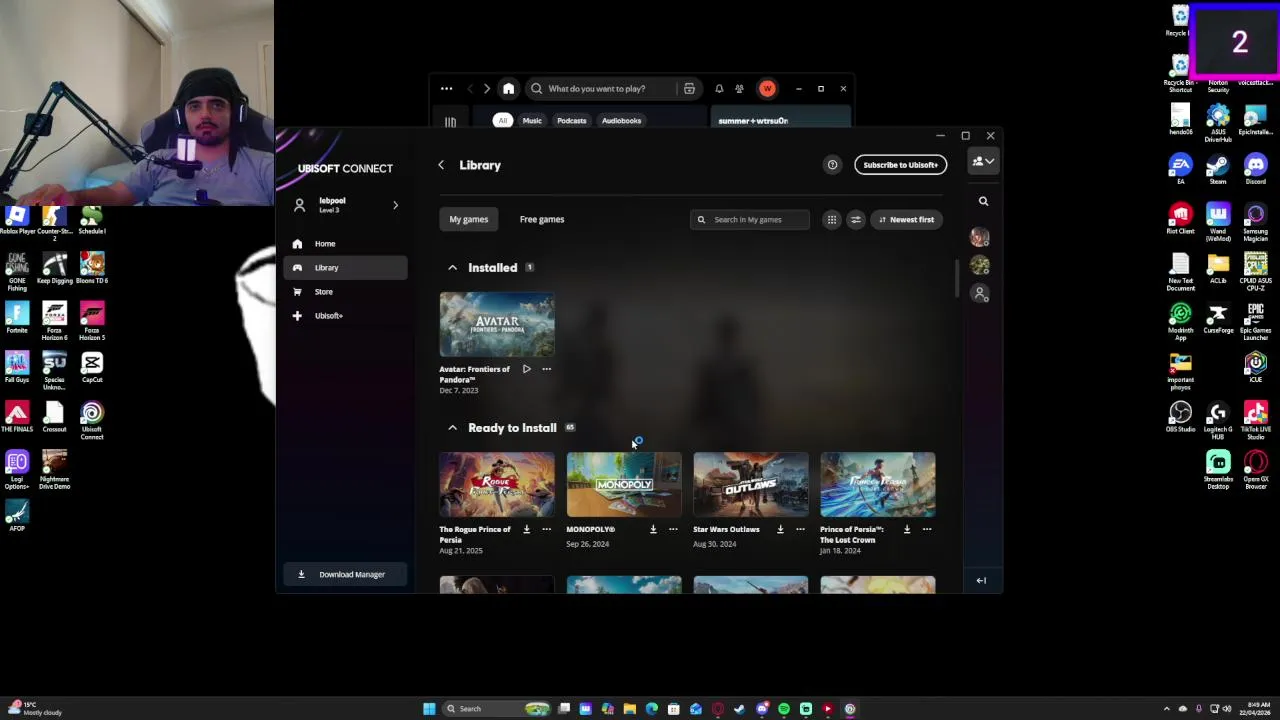1280x720 pixels.
Task: Open Spotify from the taskbar
Action: pos(783,709)
